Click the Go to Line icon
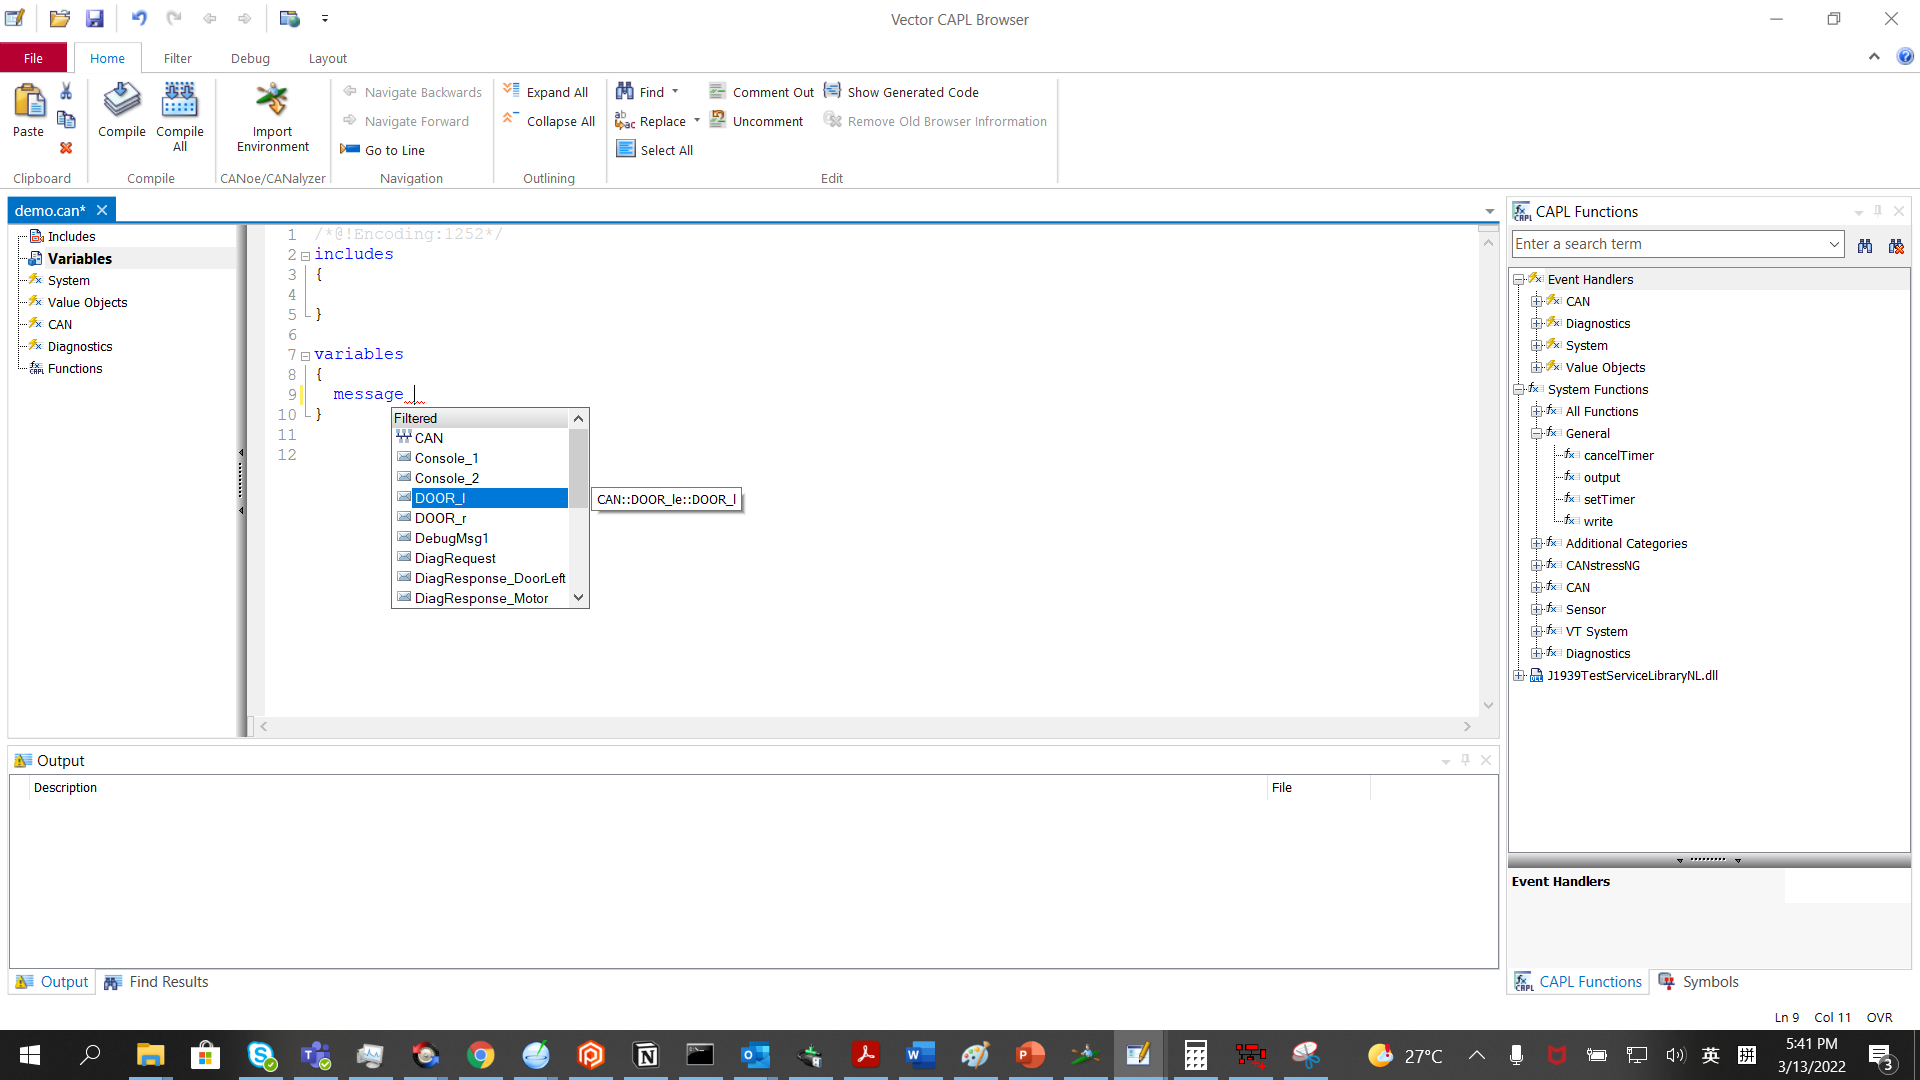1920x1080 pixels. pos(350,150)
